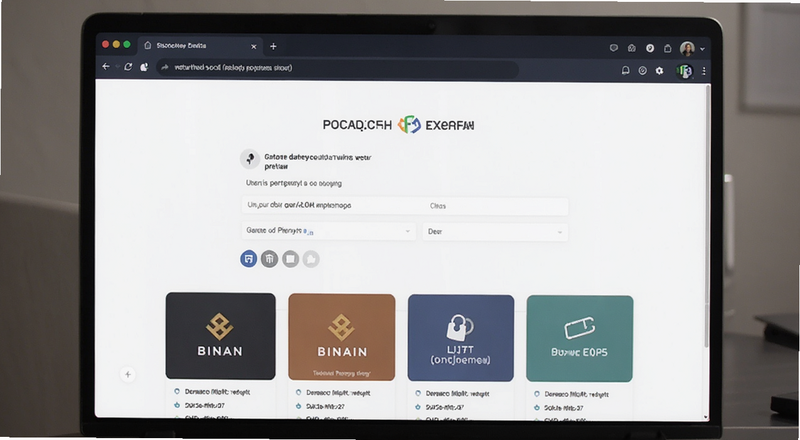The width and height of the screenshot is (800, 440).
Task: Focus the browser address bar
Action: tap(337, 68)
